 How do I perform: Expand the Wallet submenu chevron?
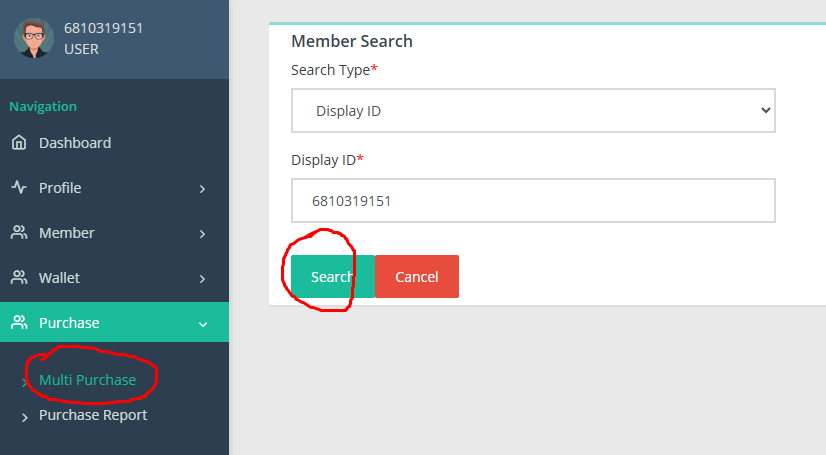click(x=202, y=279)
